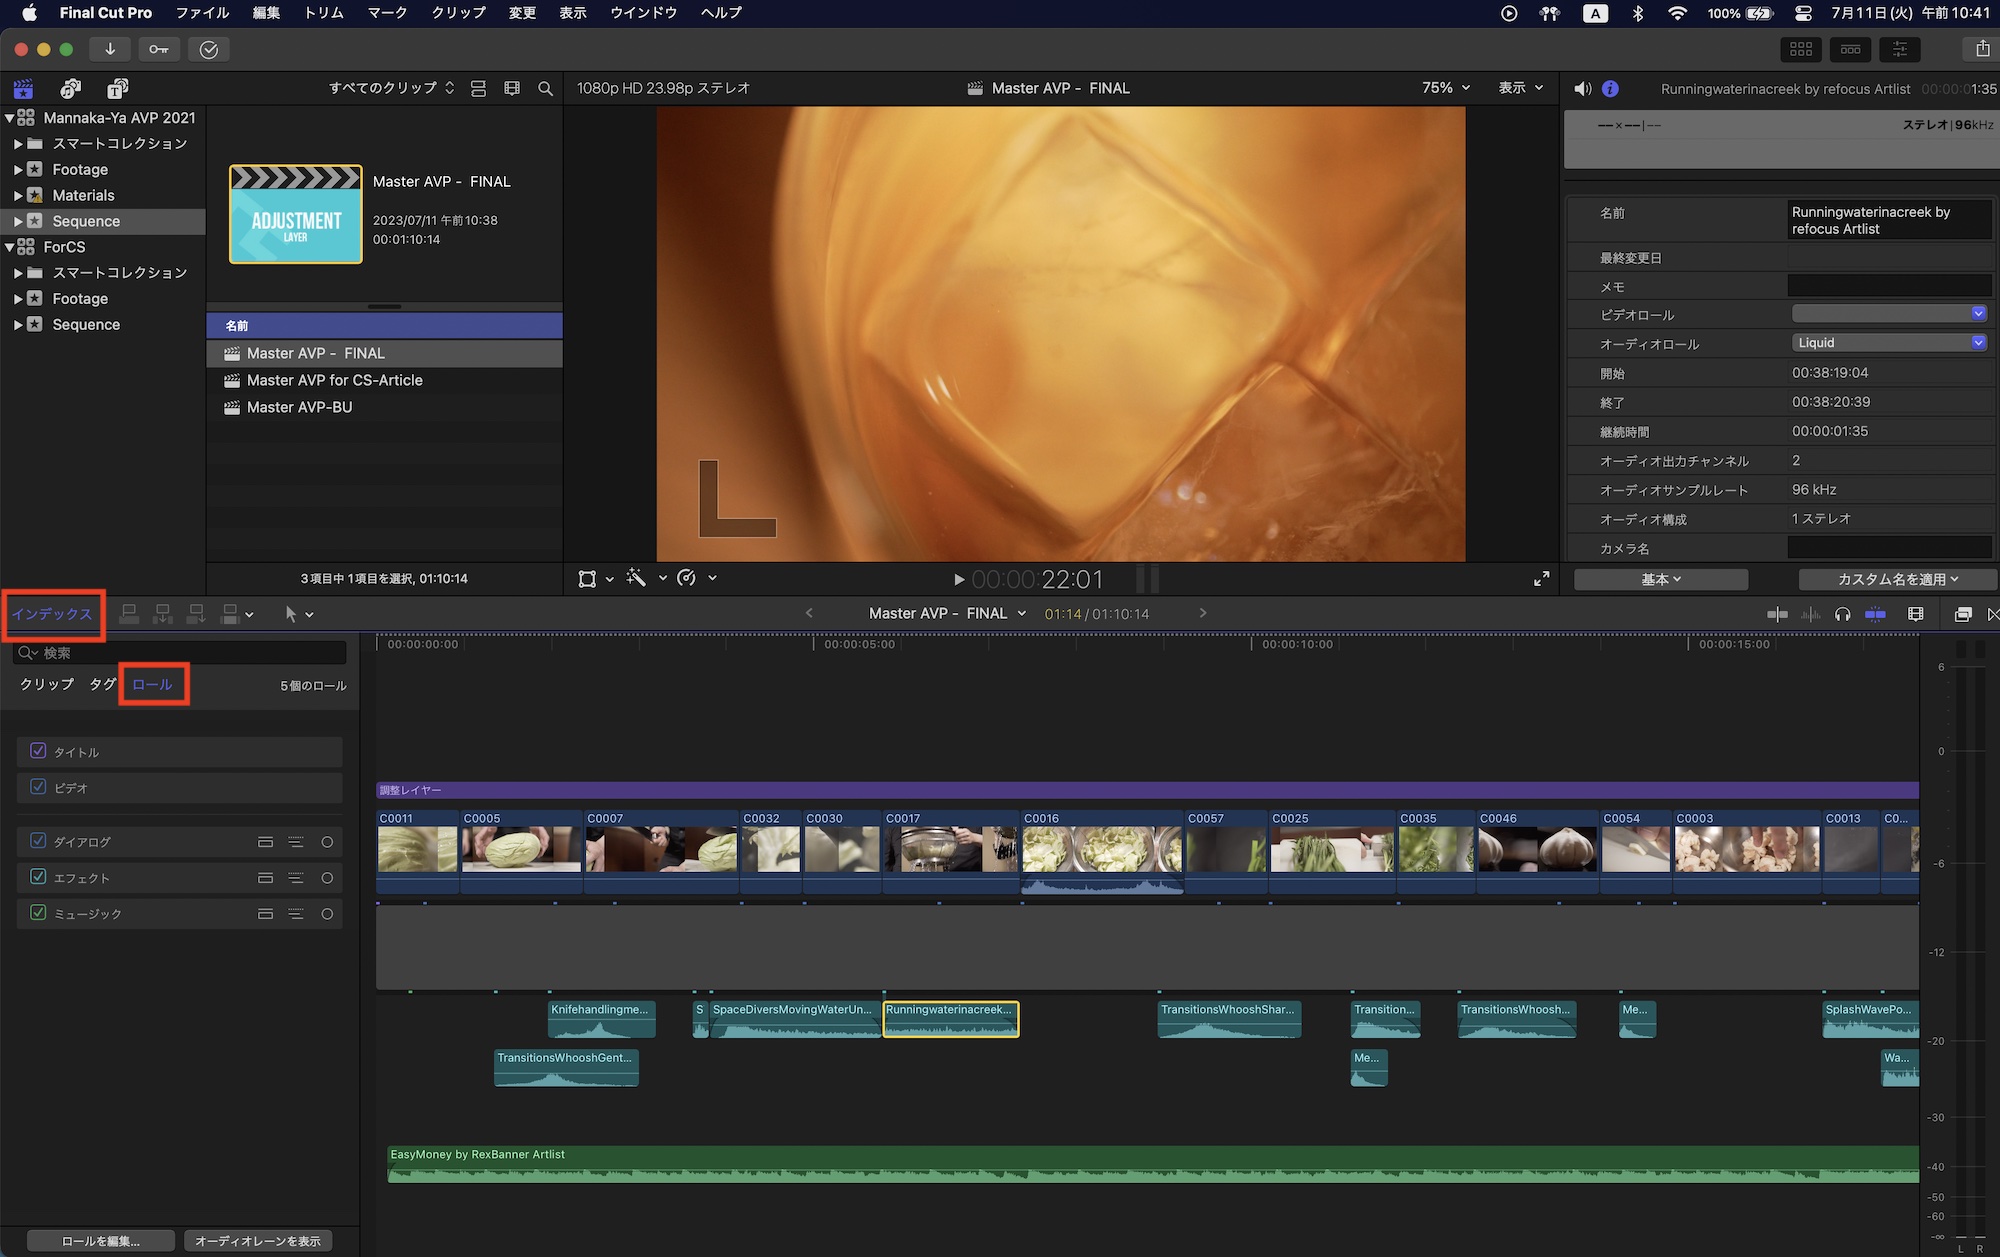The image size is (2000, 1257).
Task: Toggle solo headphones icon in timeline
Action: 1842,614
